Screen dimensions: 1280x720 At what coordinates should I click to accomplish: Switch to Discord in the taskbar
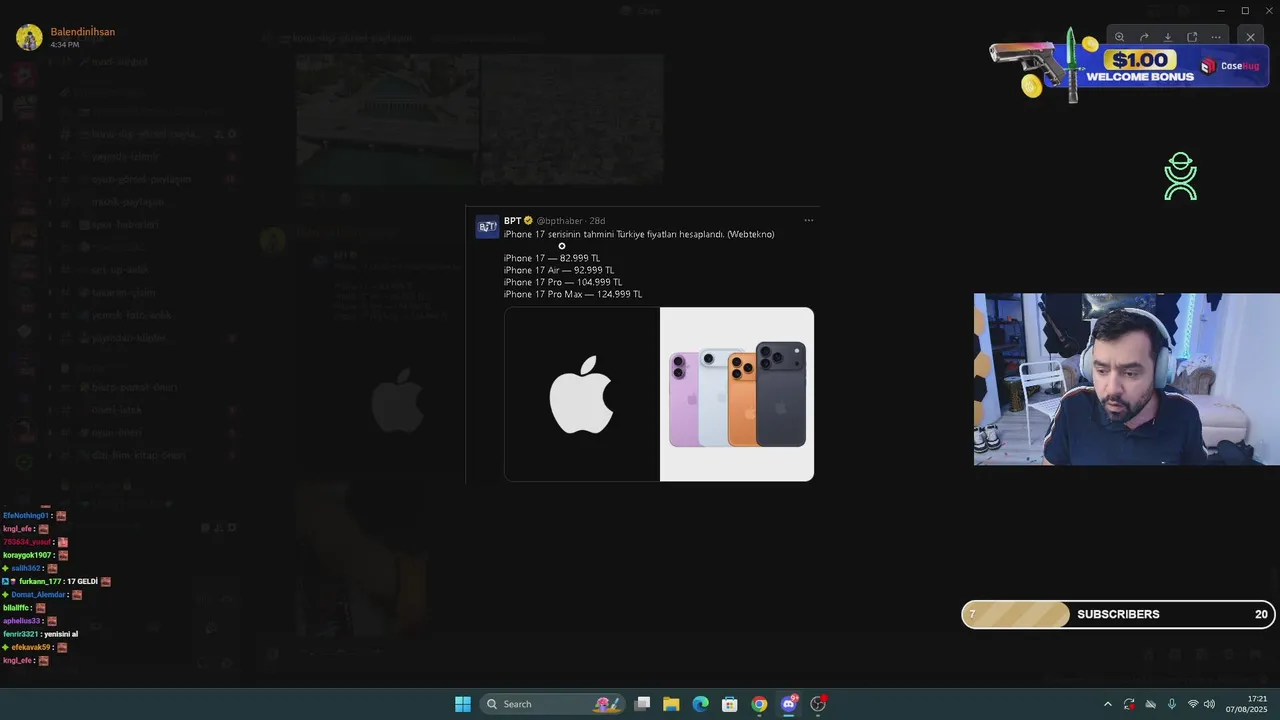pos(789,704)
